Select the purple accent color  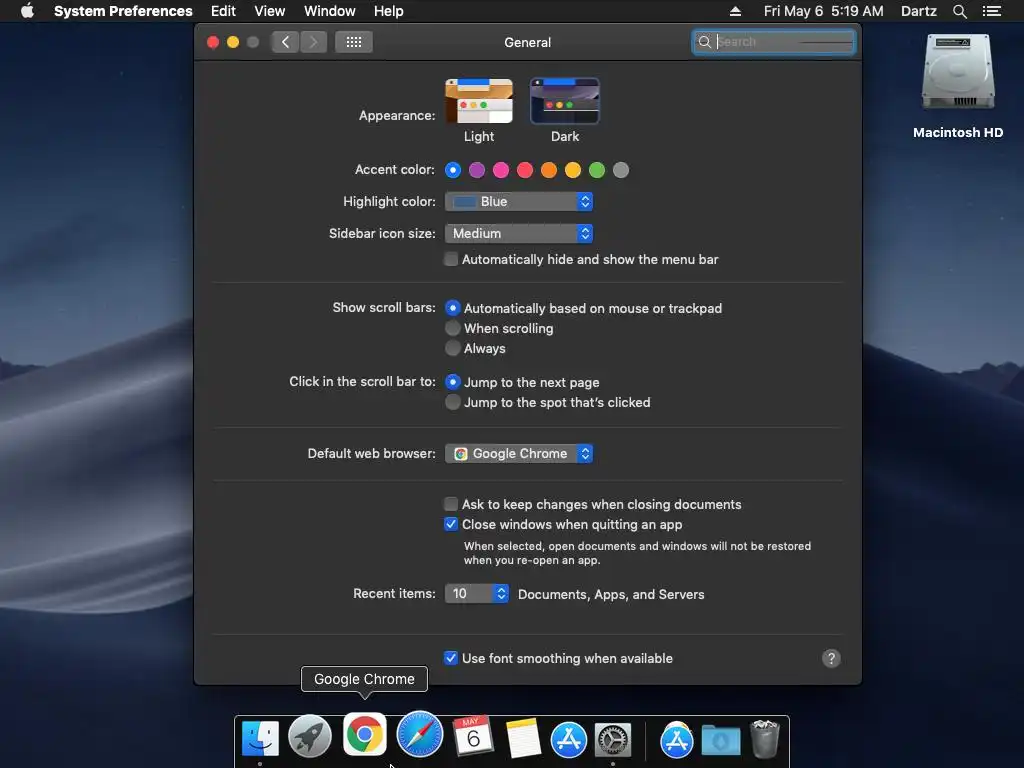point(477,170)
